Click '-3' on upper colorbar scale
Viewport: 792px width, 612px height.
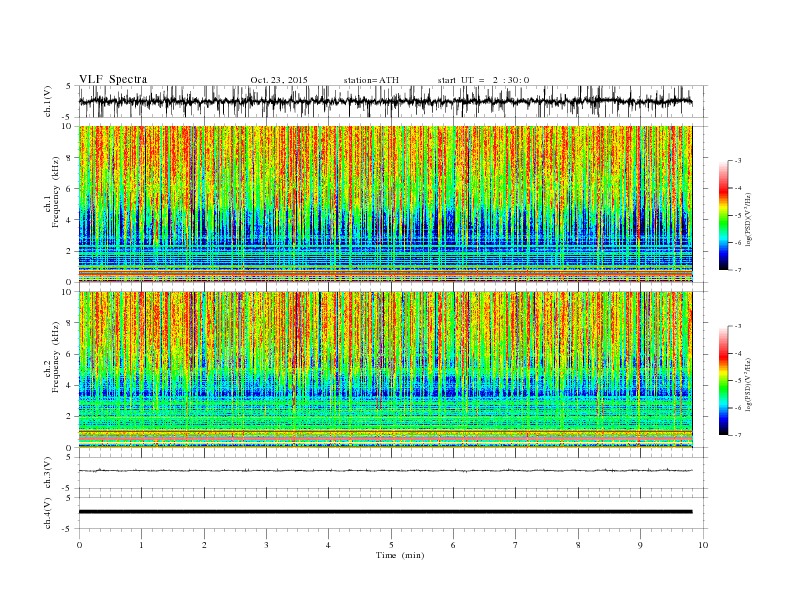[x=737, y=161]
